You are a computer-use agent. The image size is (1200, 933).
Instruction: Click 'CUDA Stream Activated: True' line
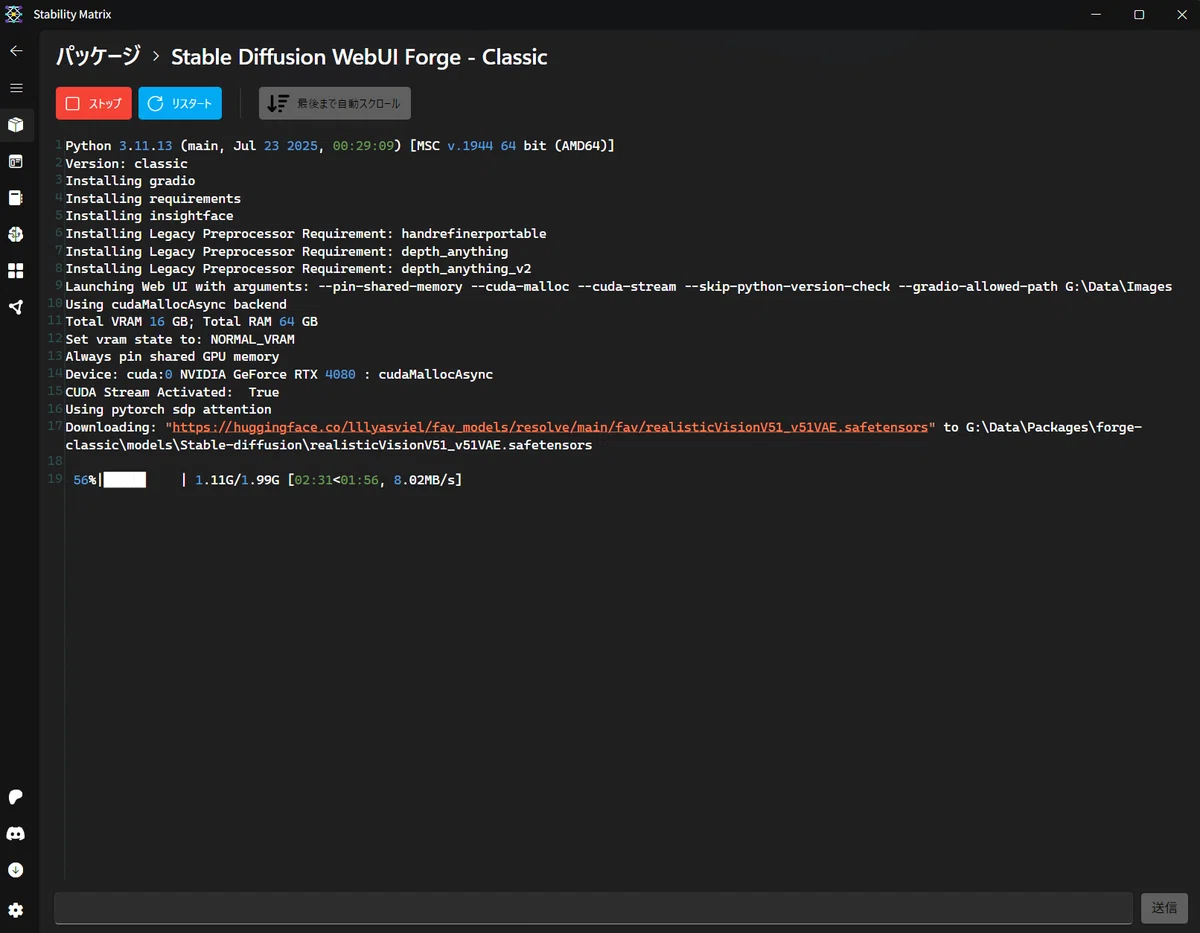point(172,392)
